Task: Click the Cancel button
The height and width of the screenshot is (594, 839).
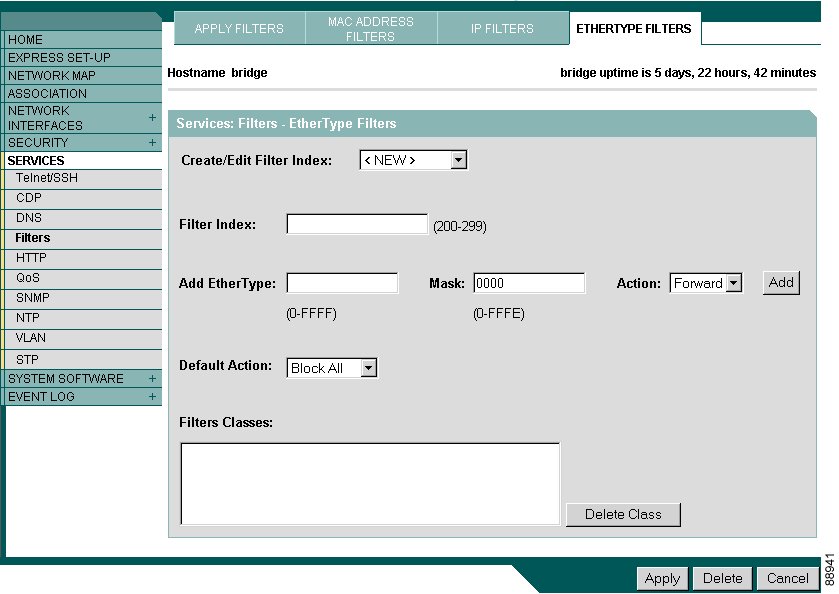Action: 787,578
